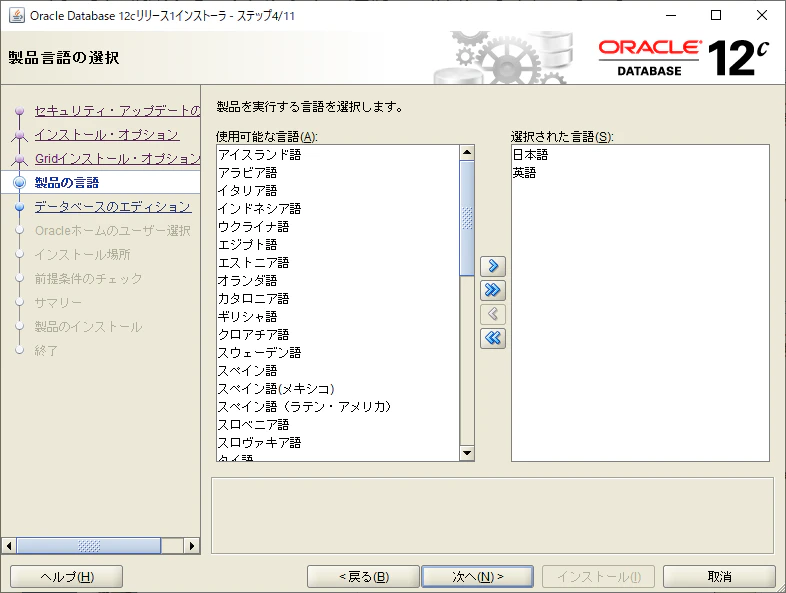
Task: Select 日本語 in selected languages
Action: [640, 155]
